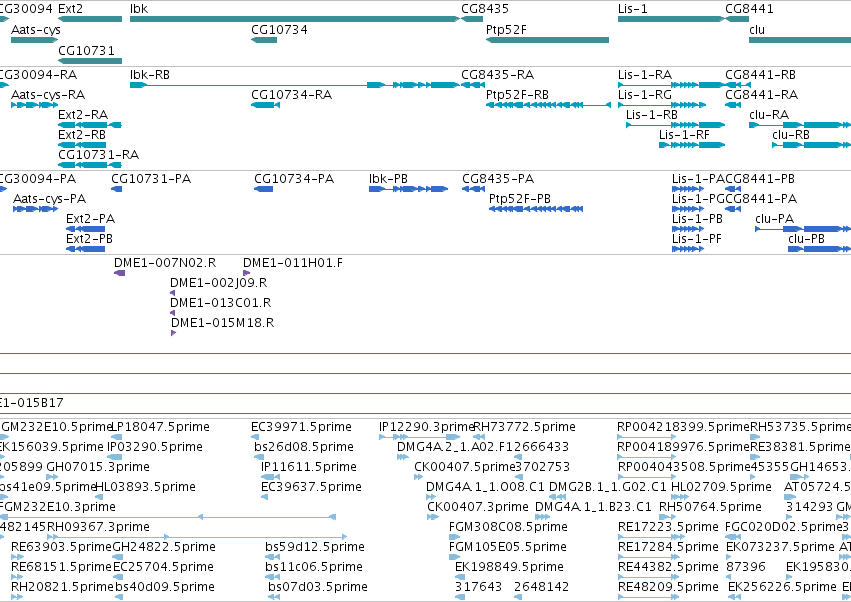Click the clu-RA transcript label
This screenshot has height=602, width=851.
pos(769,115)
